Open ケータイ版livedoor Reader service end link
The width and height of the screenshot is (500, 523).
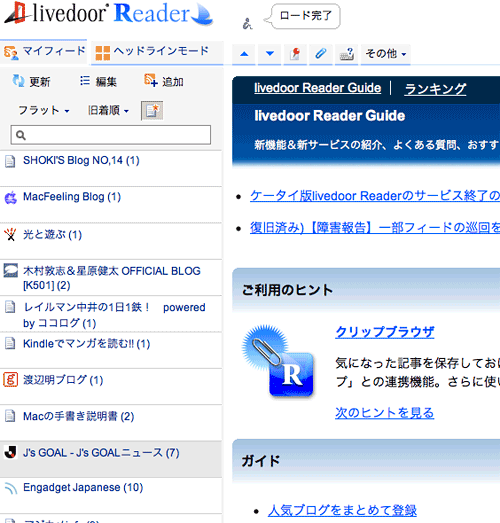[x=375, y=195]
